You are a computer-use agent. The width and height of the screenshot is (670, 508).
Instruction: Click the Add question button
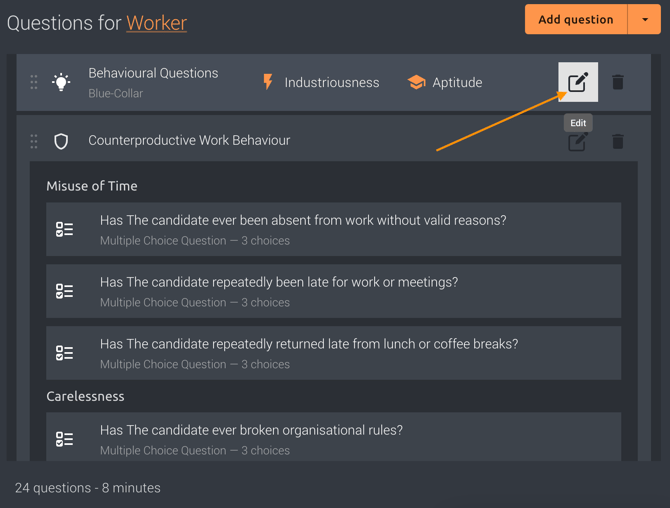pos(576,19)
